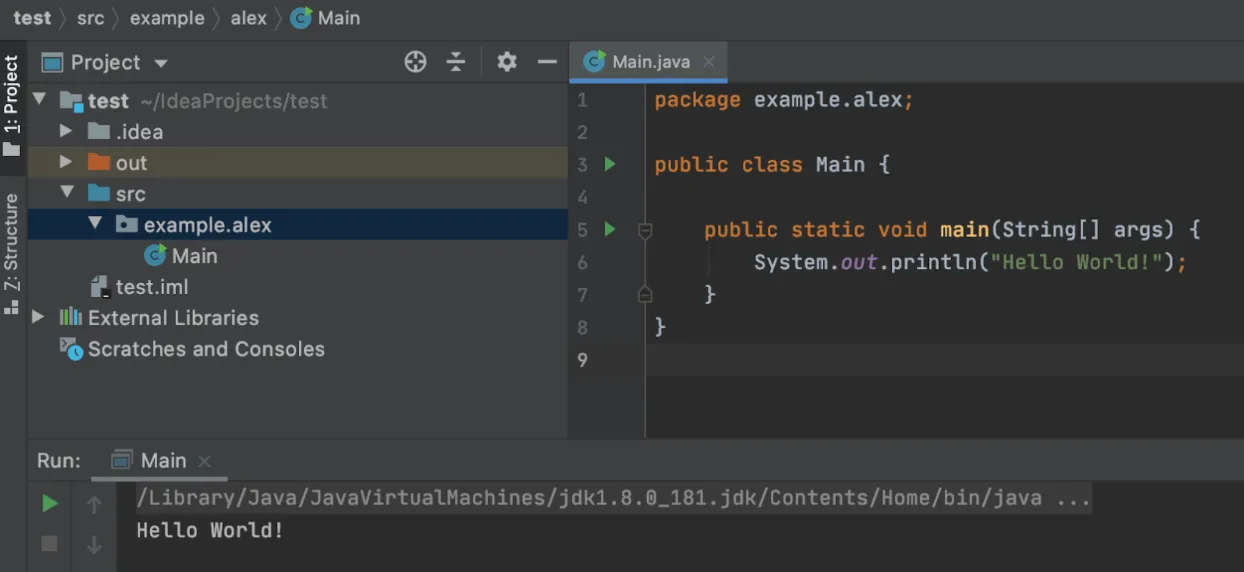Click the src breadcrumb in navigation bar

pyautogui.click(x=90, y=18)
